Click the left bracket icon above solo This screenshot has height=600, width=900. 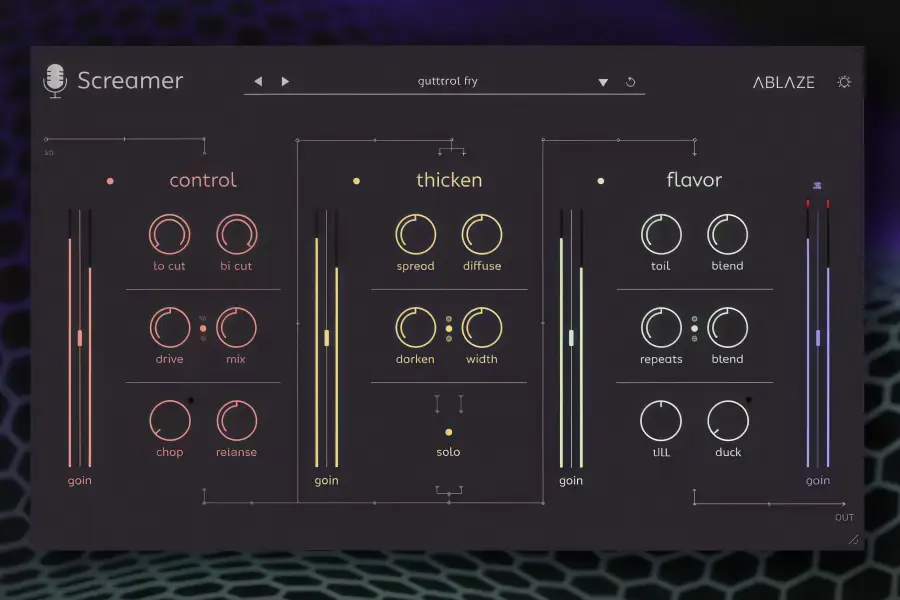pyautogui.click(x=437, y=404)
